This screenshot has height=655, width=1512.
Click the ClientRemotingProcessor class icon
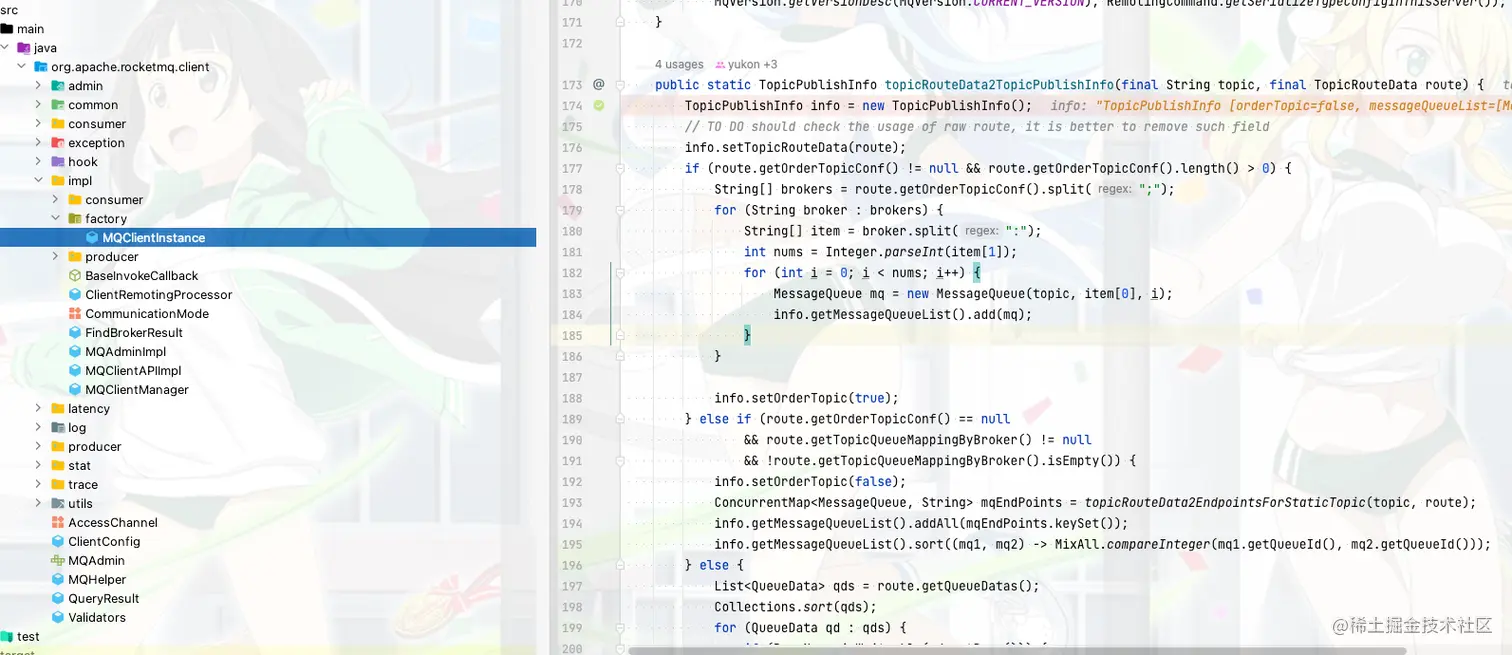point(75,295)
